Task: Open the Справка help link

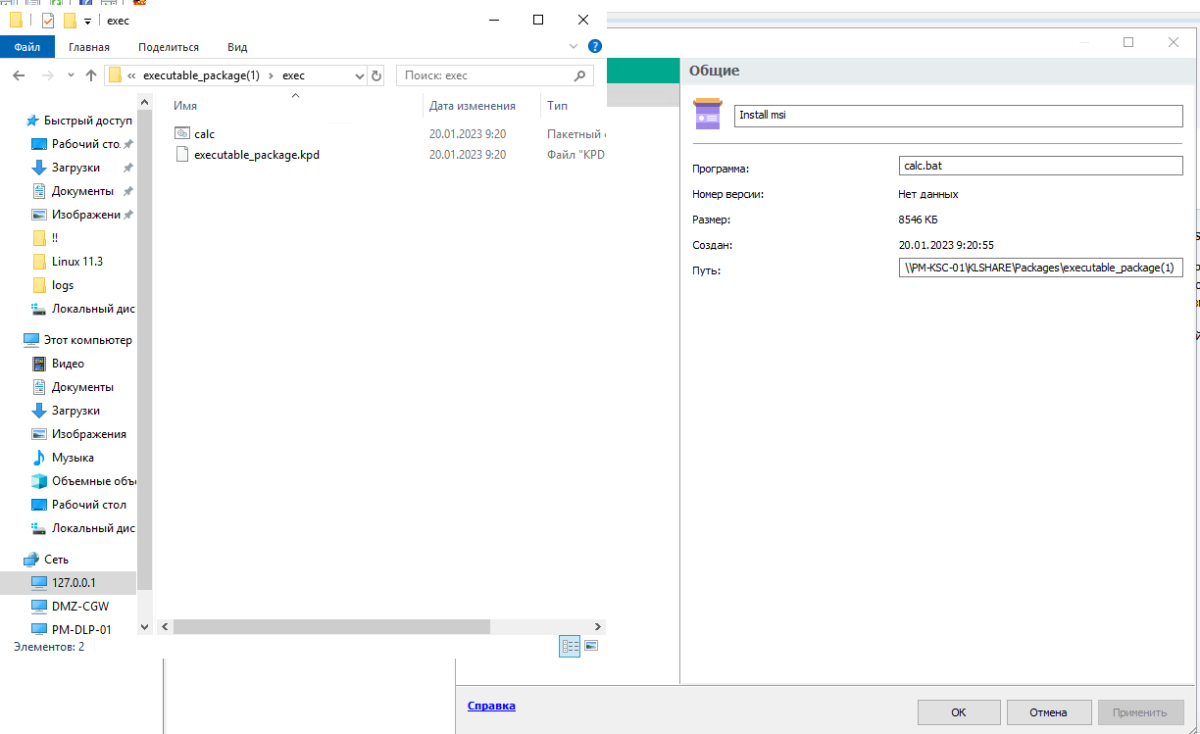Action: [491, 706]
